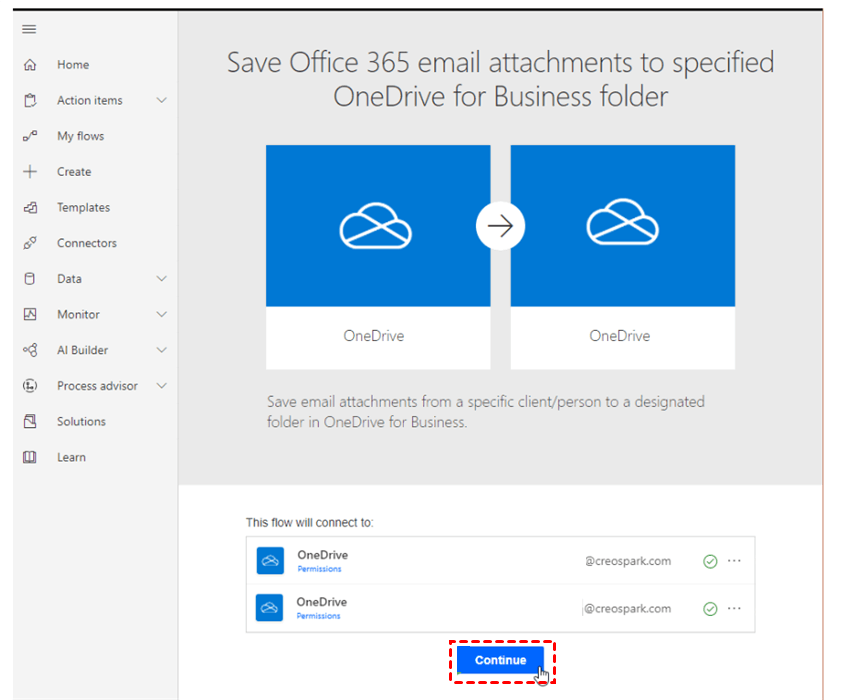Click the Connectors plug icon

pyautogui.click(x=30, y=243)
